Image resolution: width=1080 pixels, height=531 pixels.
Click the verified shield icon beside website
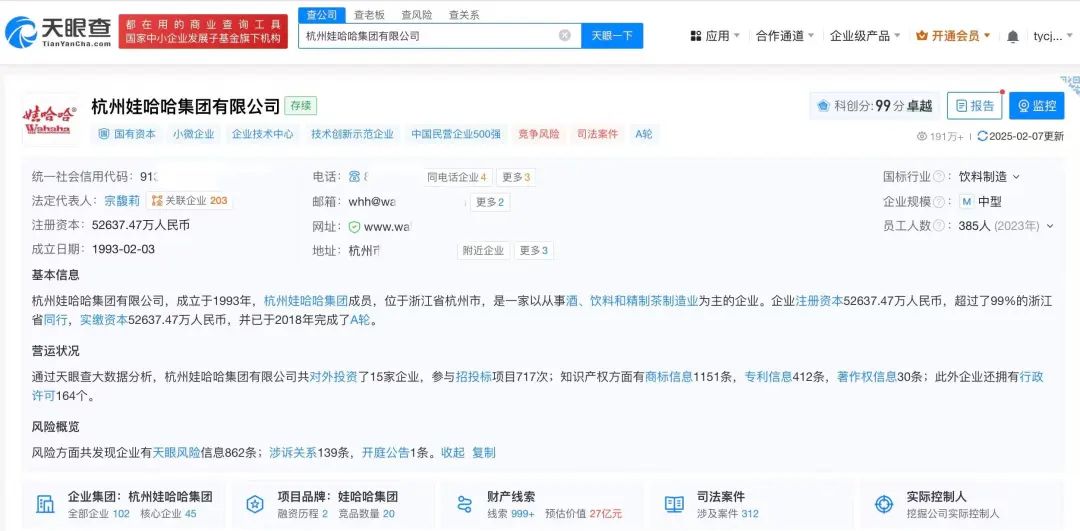[354, 227]
